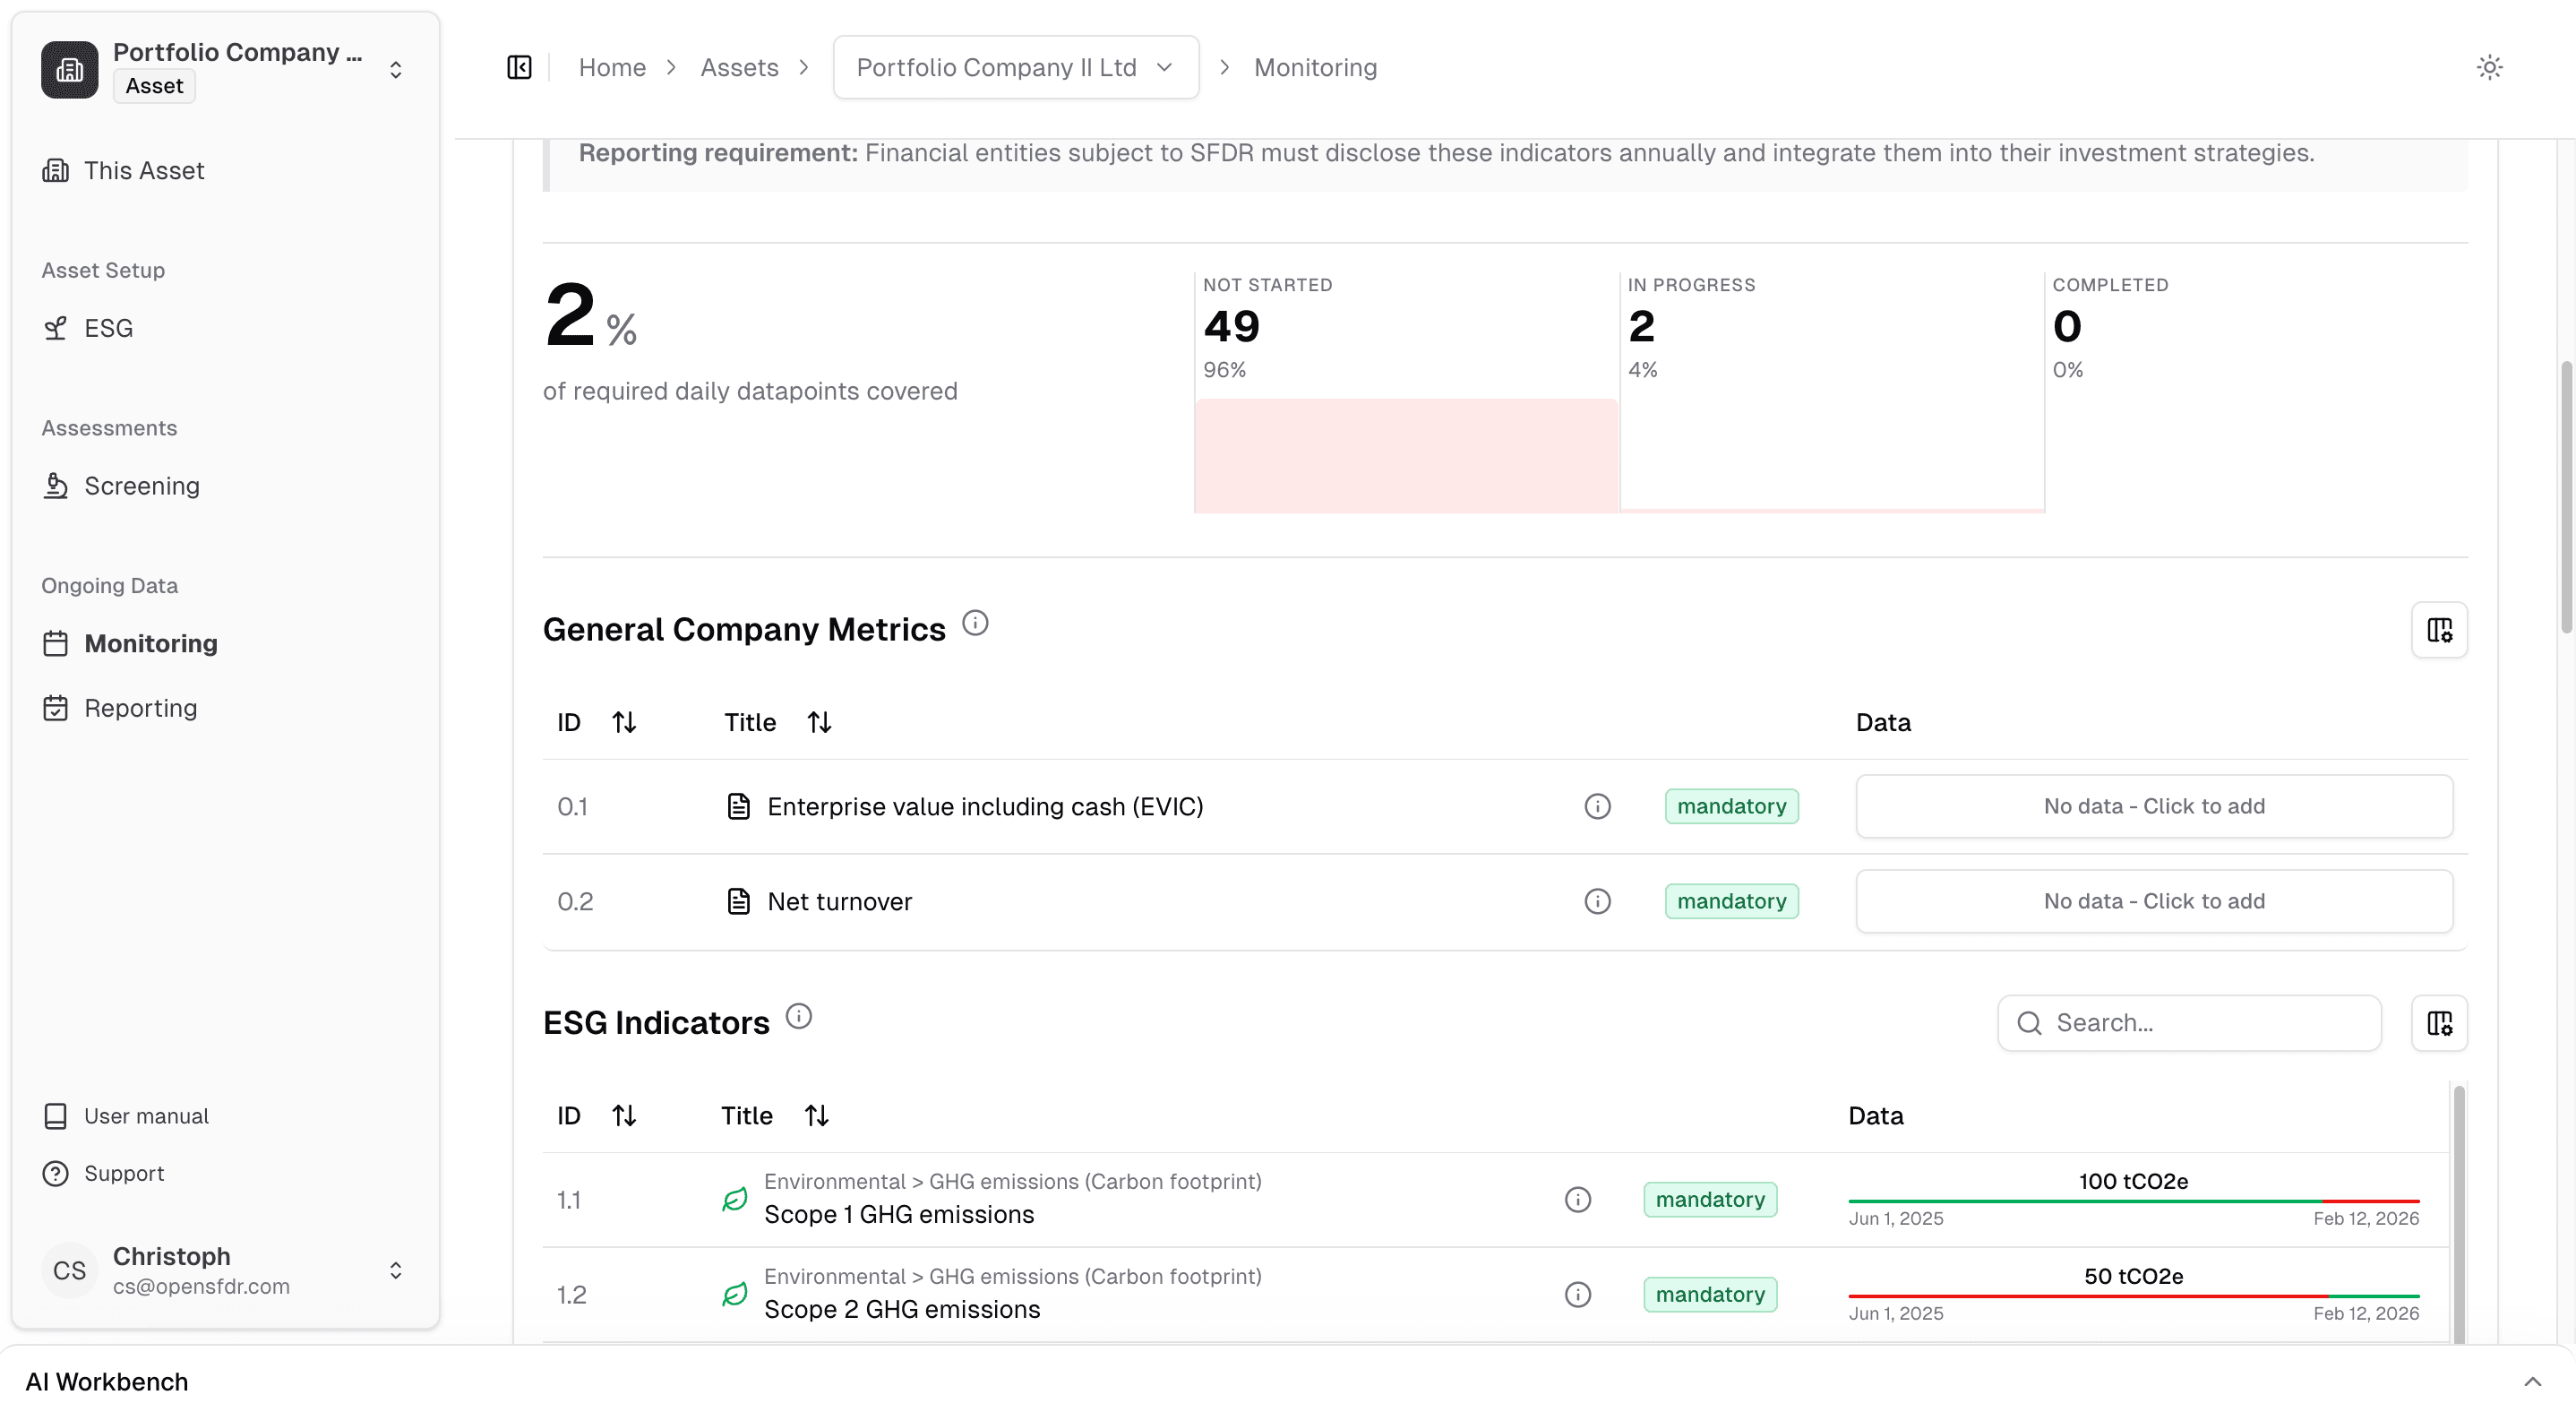
Task: Click the info icon beside Enterprise value (EVIC)
Action: point(1597,806)
